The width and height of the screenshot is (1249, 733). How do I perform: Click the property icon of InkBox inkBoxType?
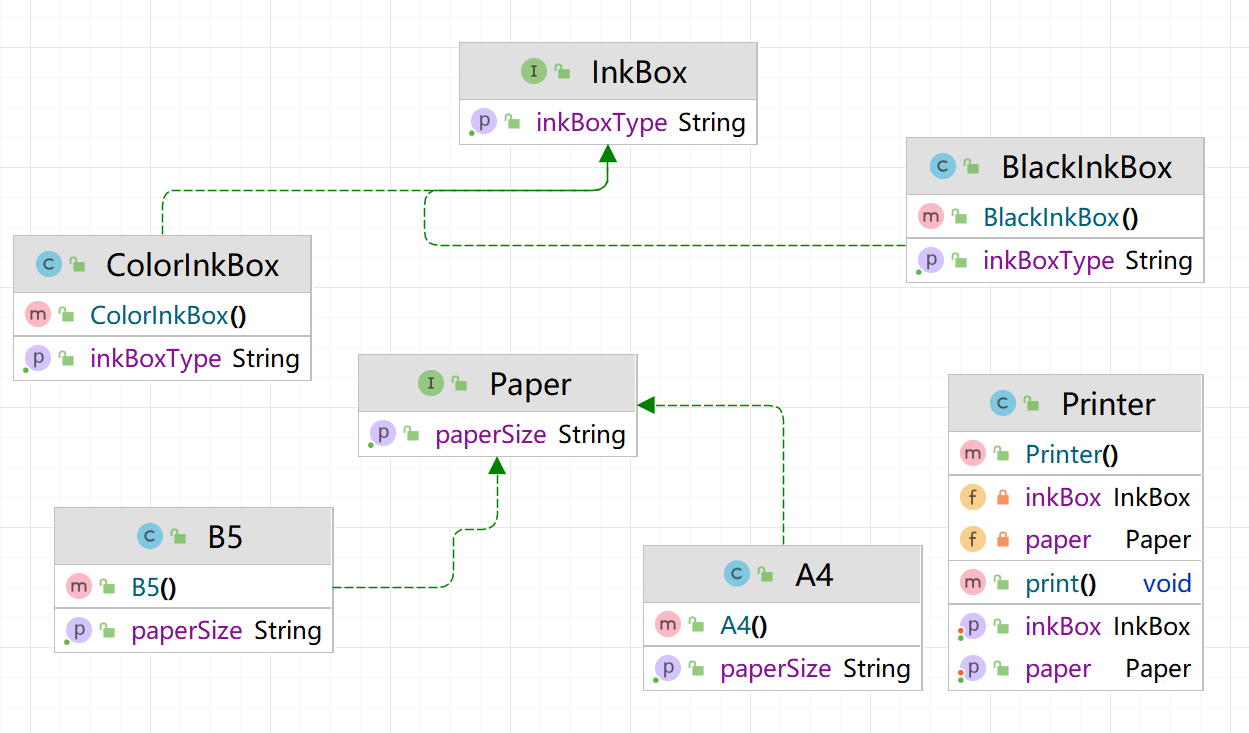483,122
